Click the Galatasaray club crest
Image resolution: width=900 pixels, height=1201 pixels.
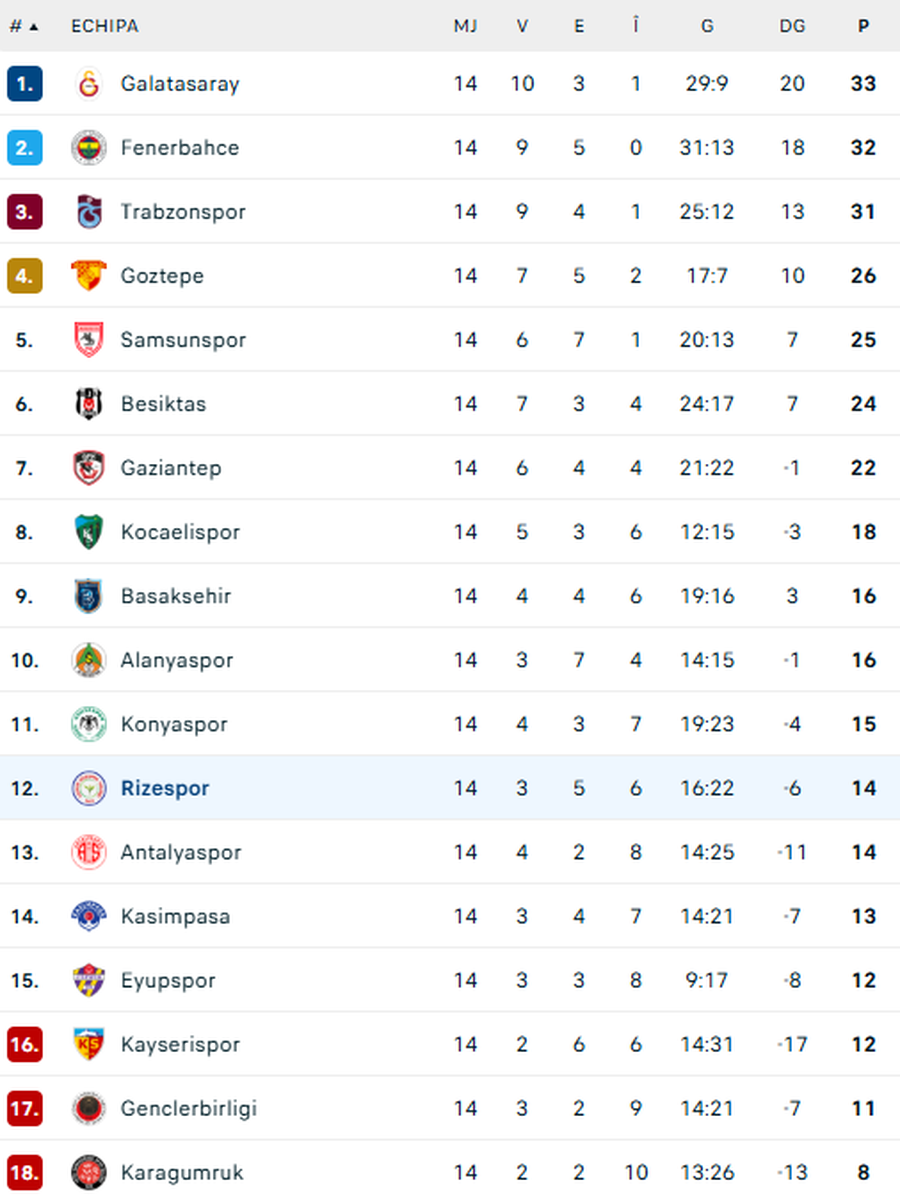(88, 84)
